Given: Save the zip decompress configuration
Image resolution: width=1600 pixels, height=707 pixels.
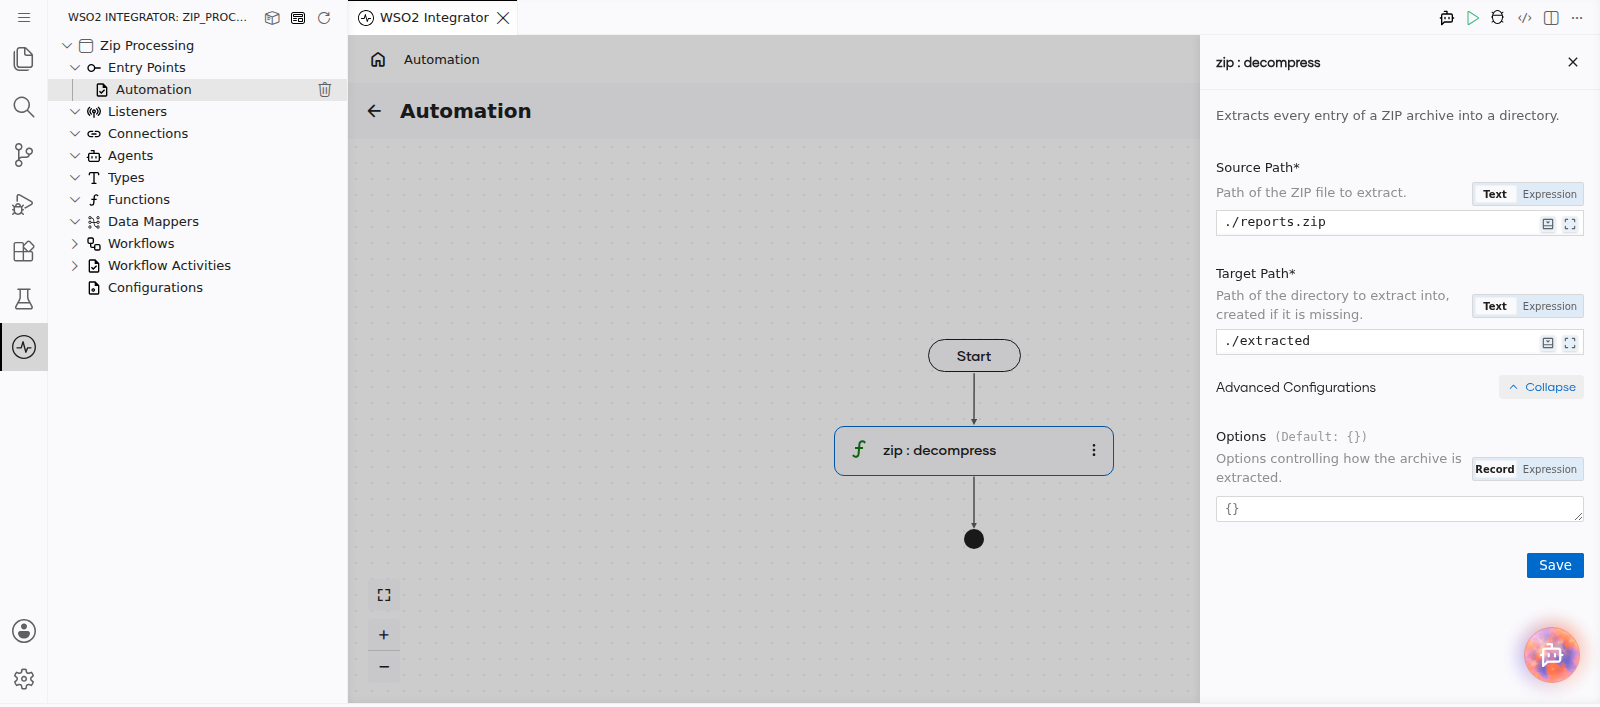Looking at the screenshot, I should point(1555,565).
